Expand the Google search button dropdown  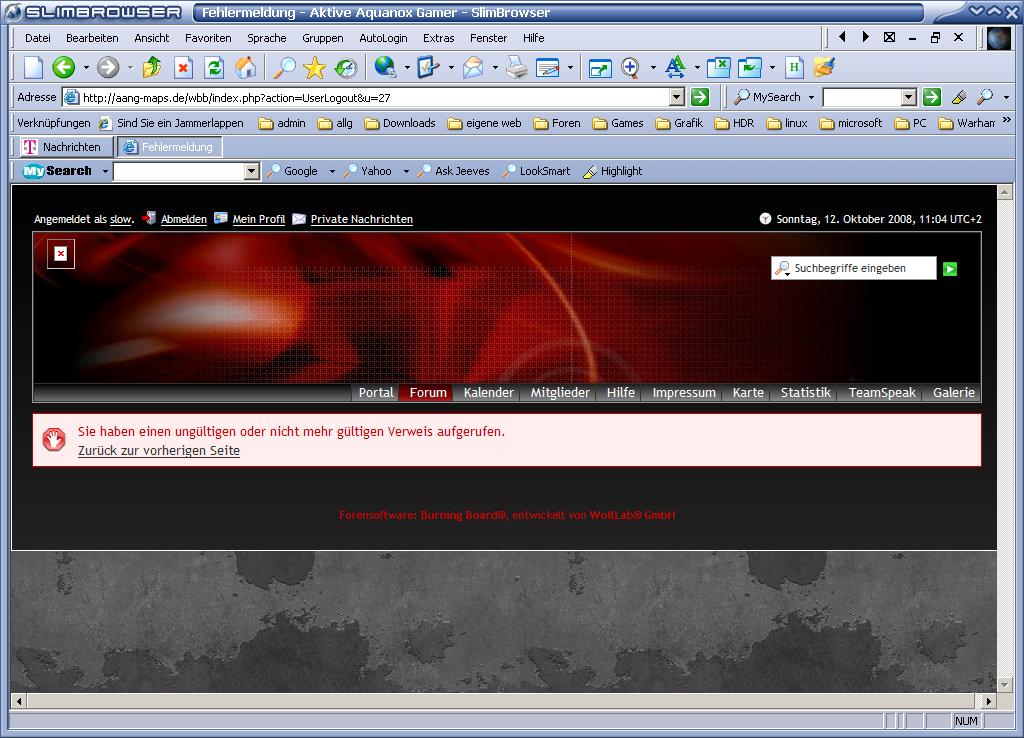click(x=332, y=171)
